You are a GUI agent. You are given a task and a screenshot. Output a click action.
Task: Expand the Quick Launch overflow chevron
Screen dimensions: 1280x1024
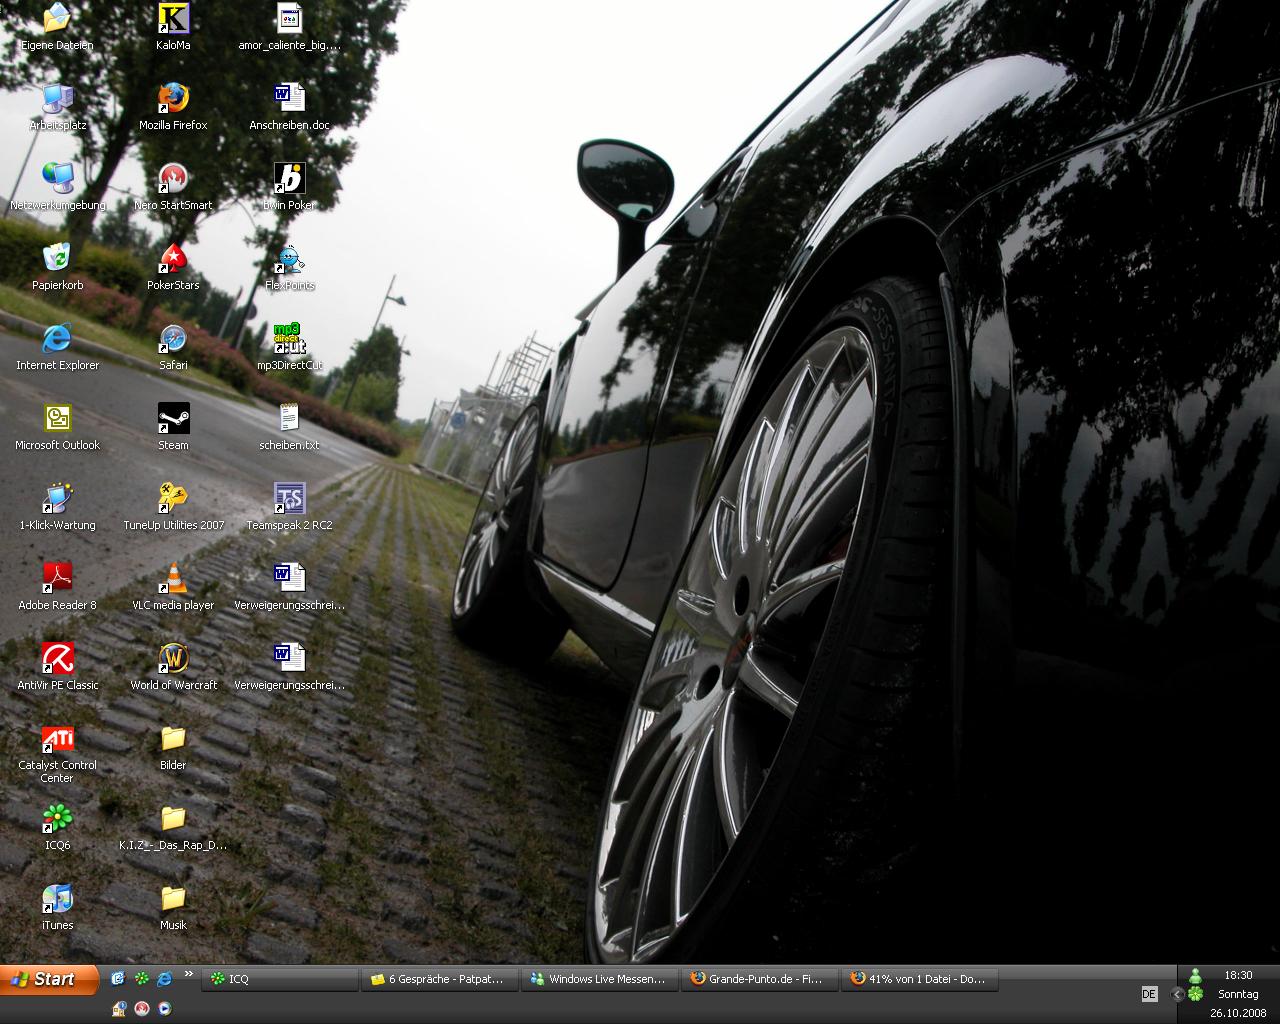click(189, 975)
